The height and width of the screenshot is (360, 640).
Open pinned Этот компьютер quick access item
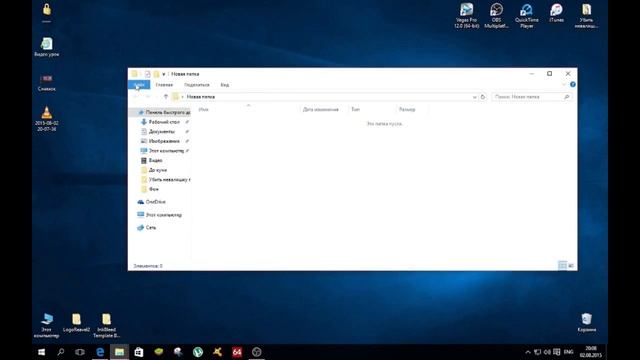point(166,151)
